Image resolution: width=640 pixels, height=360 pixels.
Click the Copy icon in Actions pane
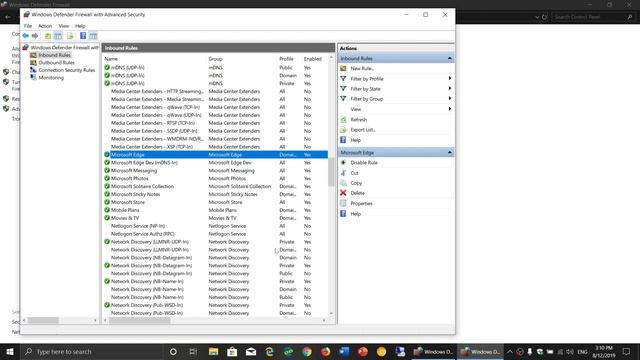(x=343, y=183)
